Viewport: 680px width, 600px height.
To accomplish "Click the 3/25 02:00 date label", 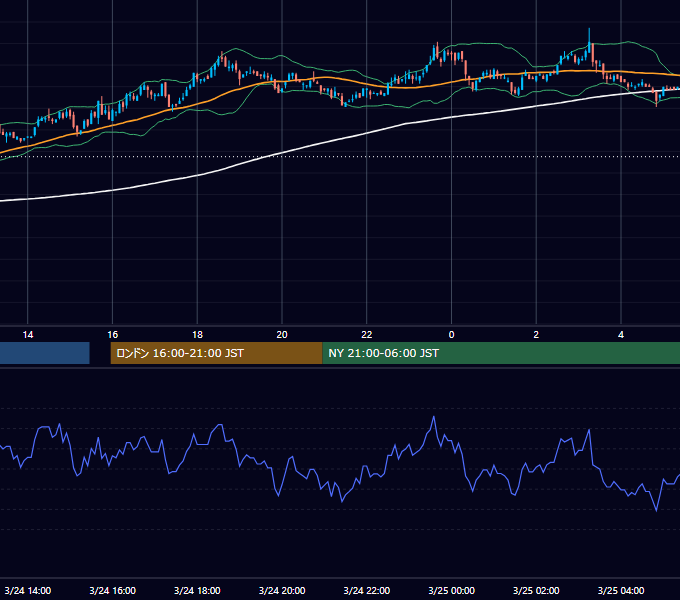I will 536,590.
